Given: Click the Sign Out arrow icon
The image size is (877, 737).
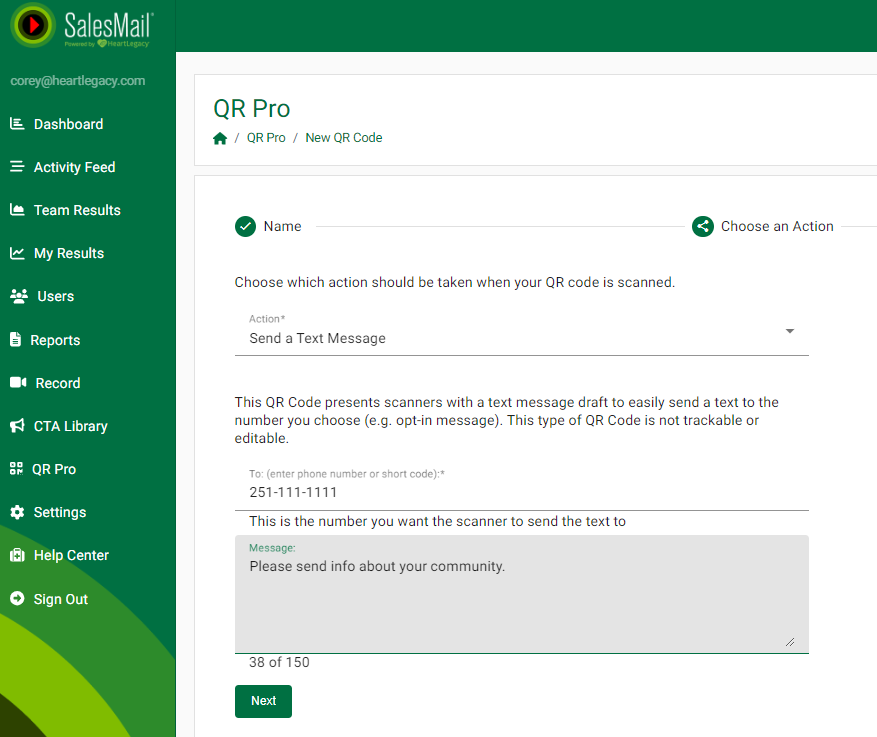Looking at the screenshot, I should pos(16,599).
